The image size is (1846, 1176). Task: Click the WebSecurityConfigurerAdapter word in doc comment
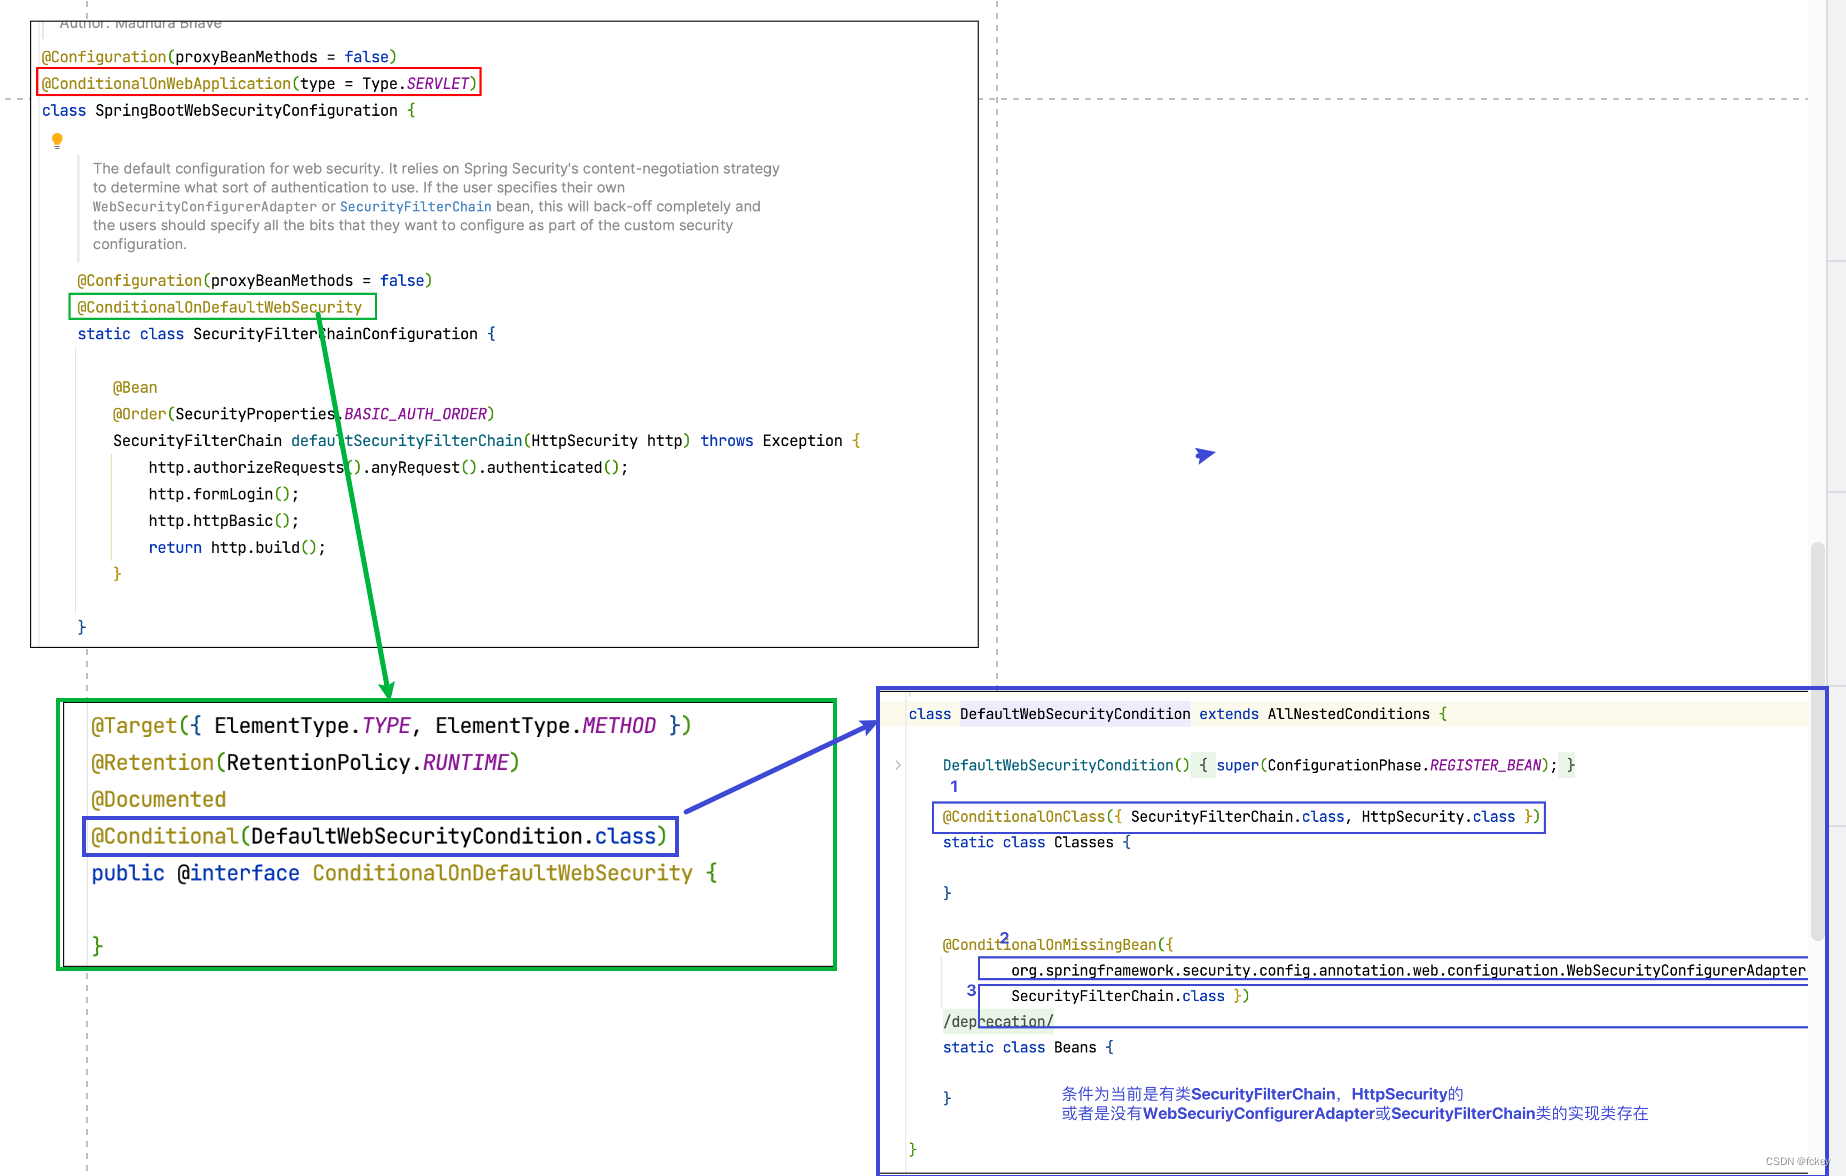point(205,207)
